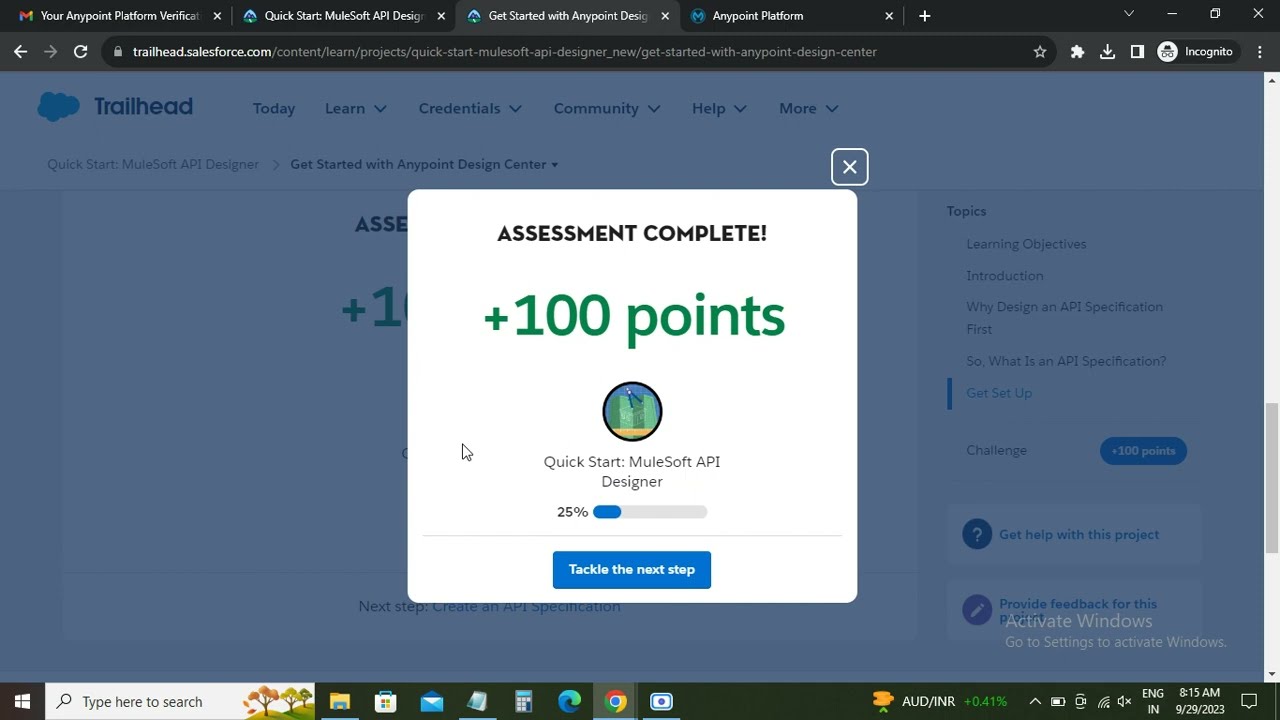This screenshot has height=720, width=1280.
Task: Expand the More dropdown menu
Action: point(808,108)
